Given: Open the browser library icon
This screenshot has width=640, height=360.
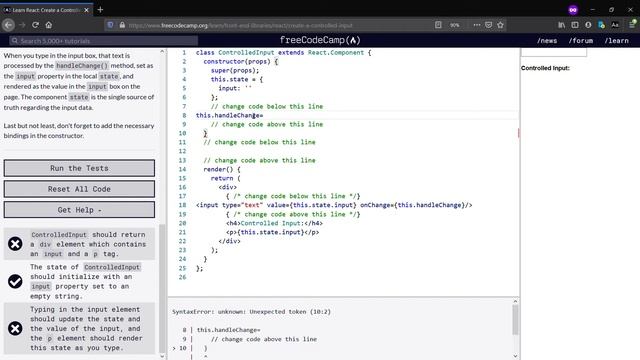Looking at the screenshot, I should tap(562, 25).
